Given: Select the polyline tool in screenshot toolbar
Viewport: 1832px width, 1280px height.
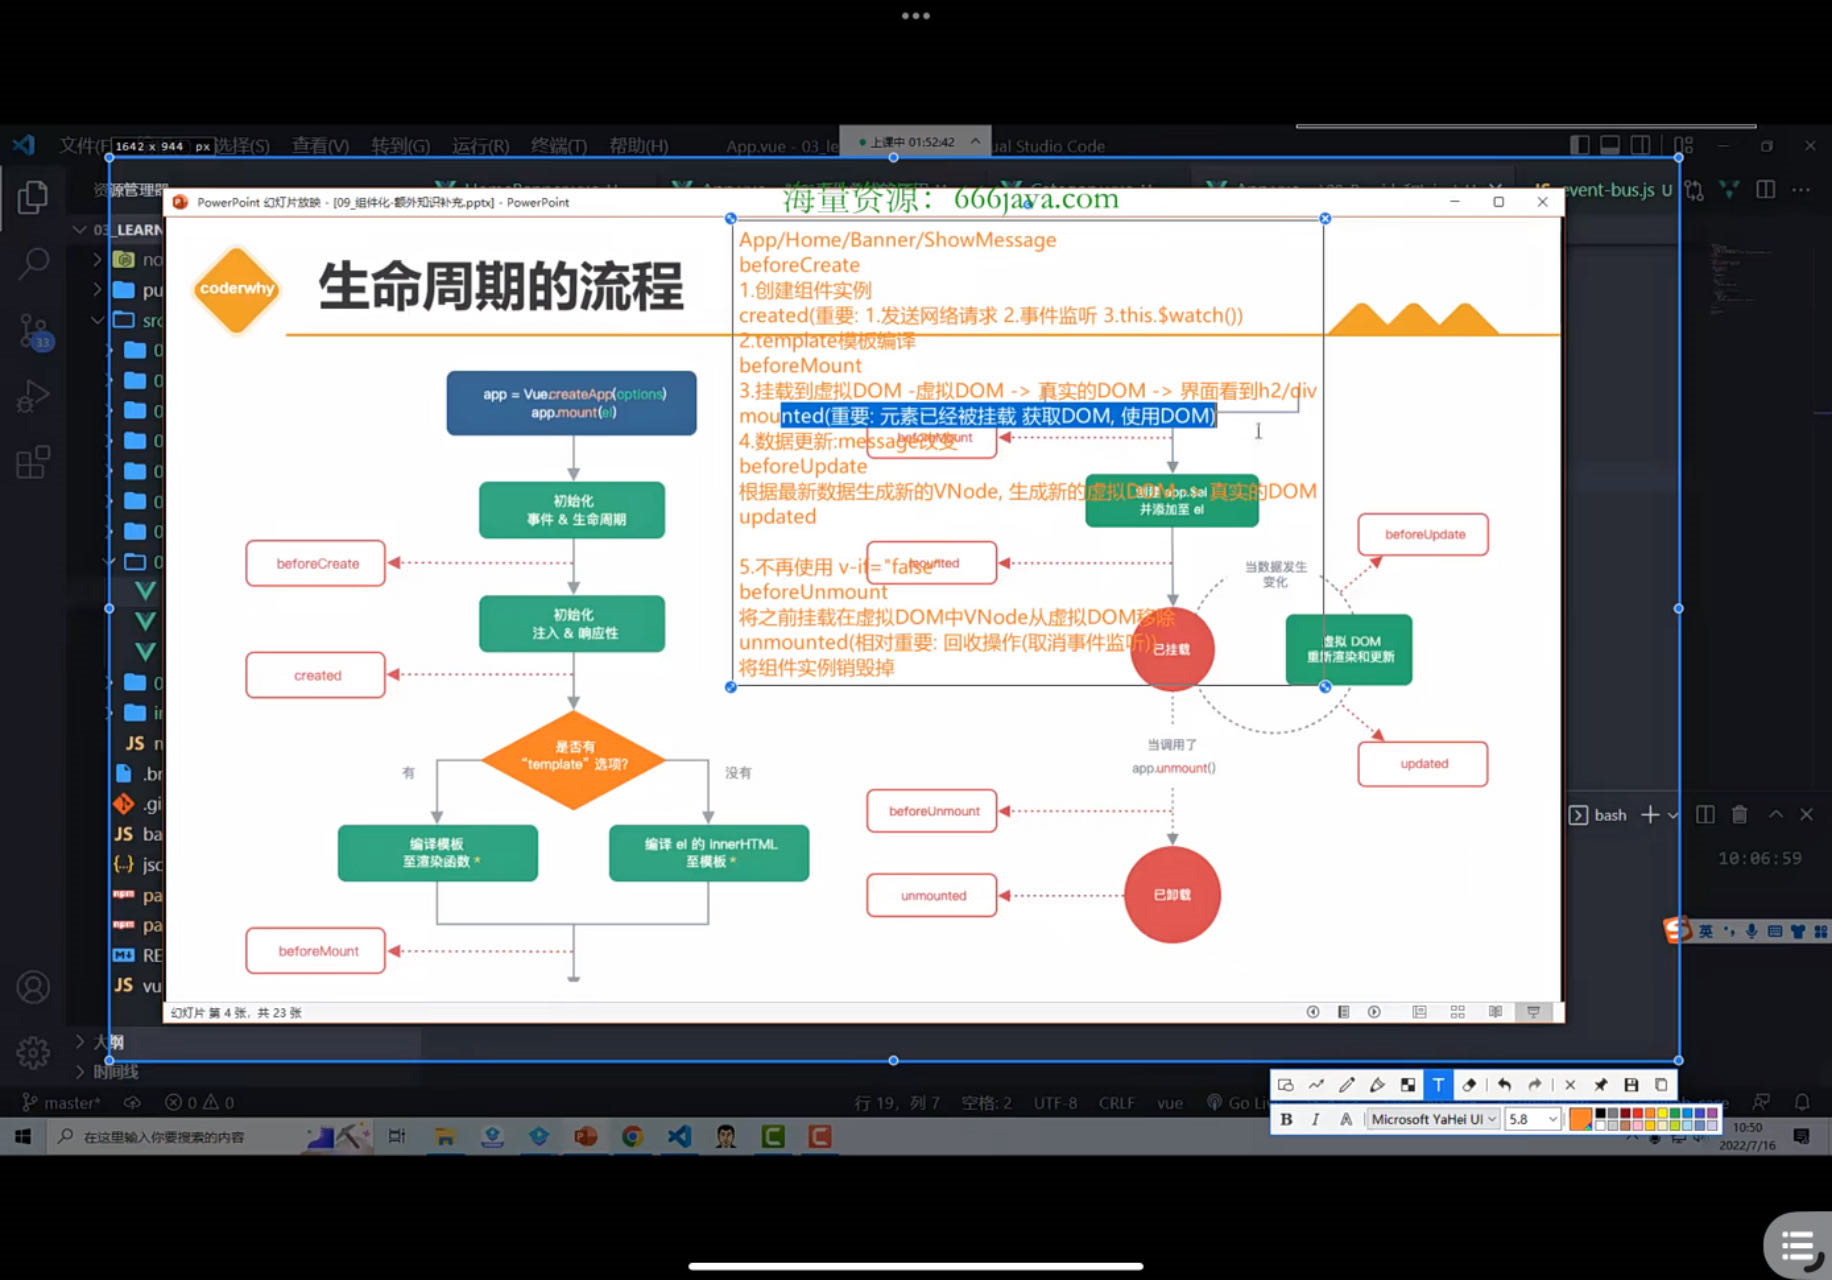Looking at the screenshot, I should tap(1316, 1084).
